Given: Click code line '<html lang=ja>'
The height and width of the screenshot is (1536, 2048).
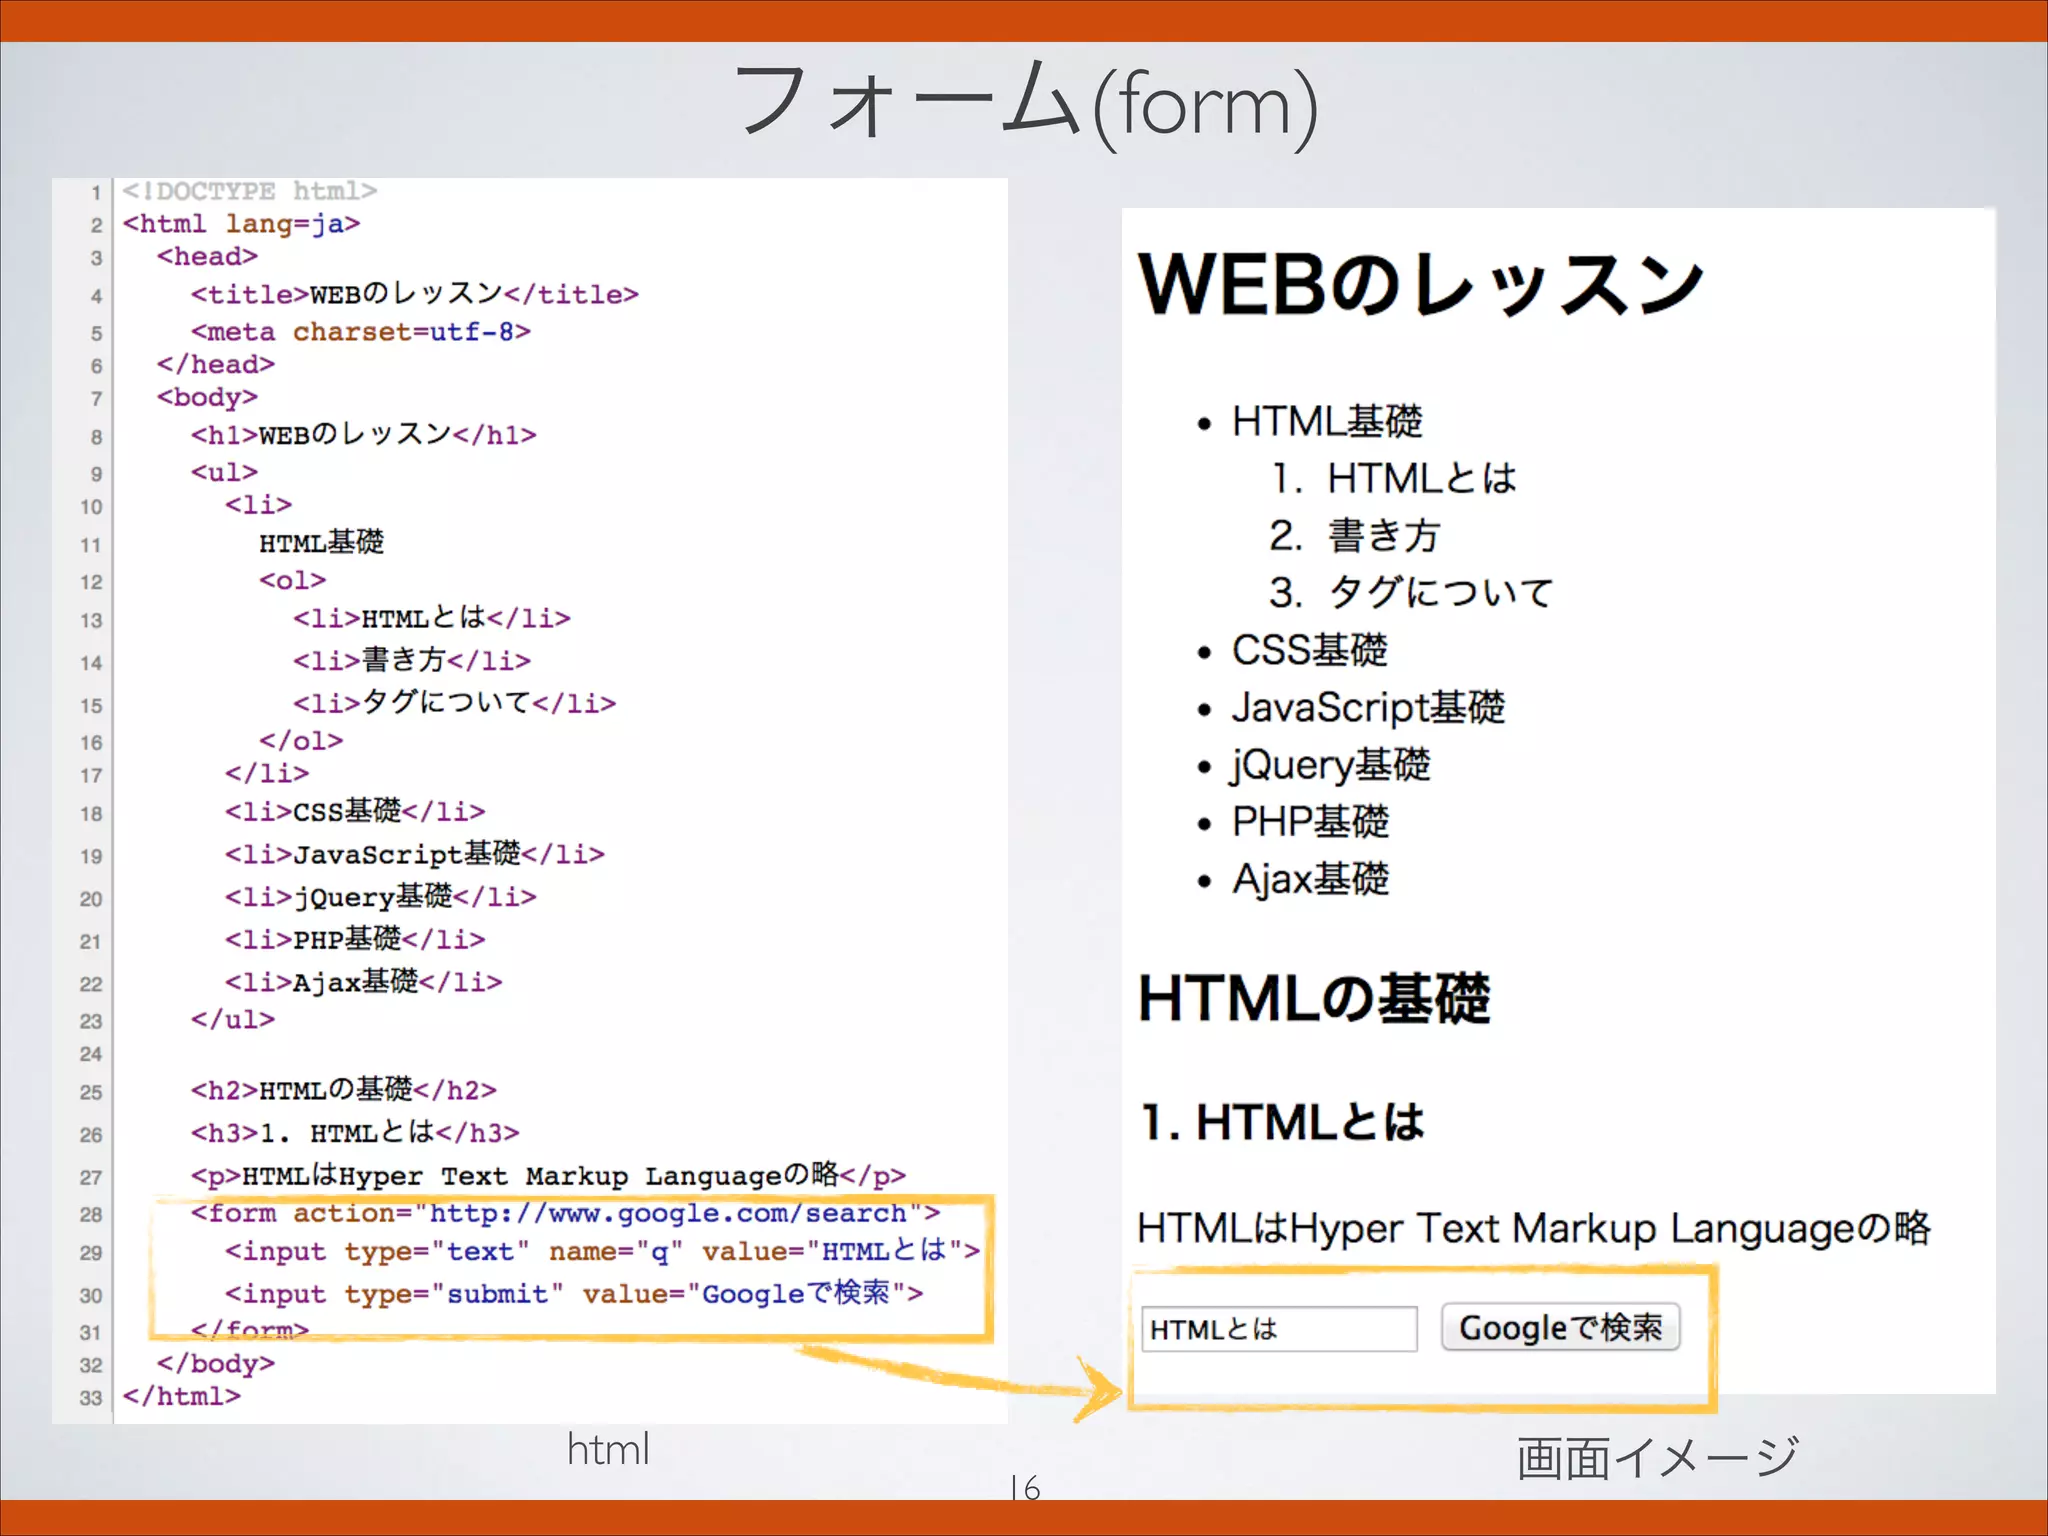Looking at the screenshot, I should point(241,223).
